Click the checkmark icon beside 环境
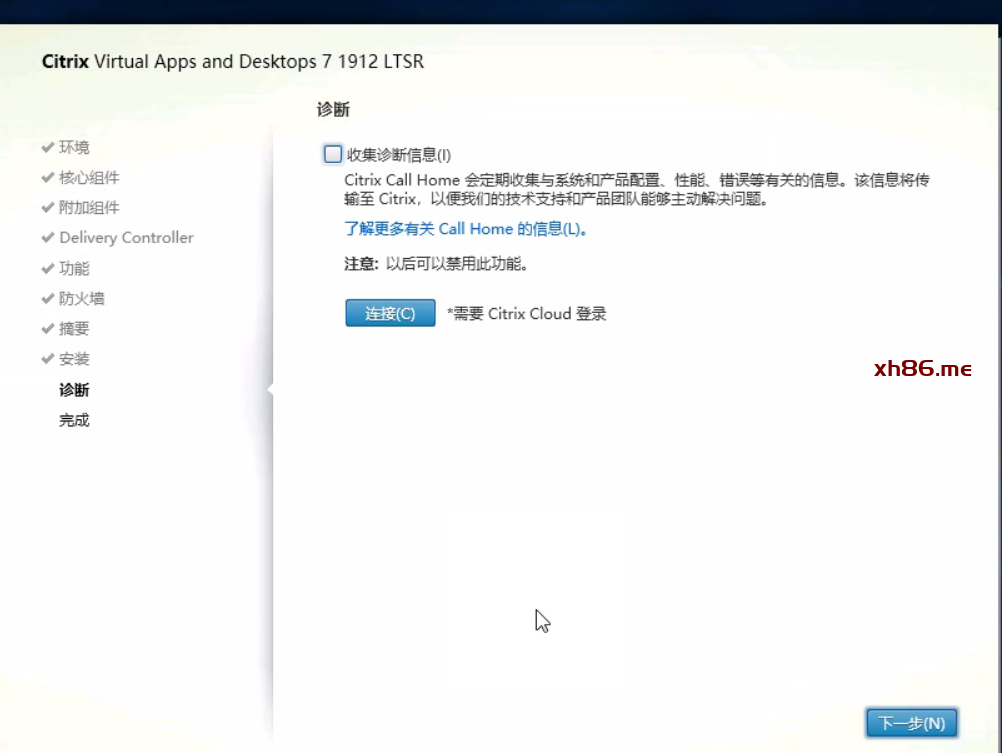This screenshot has height=753, width=1002. click(48, 147)
